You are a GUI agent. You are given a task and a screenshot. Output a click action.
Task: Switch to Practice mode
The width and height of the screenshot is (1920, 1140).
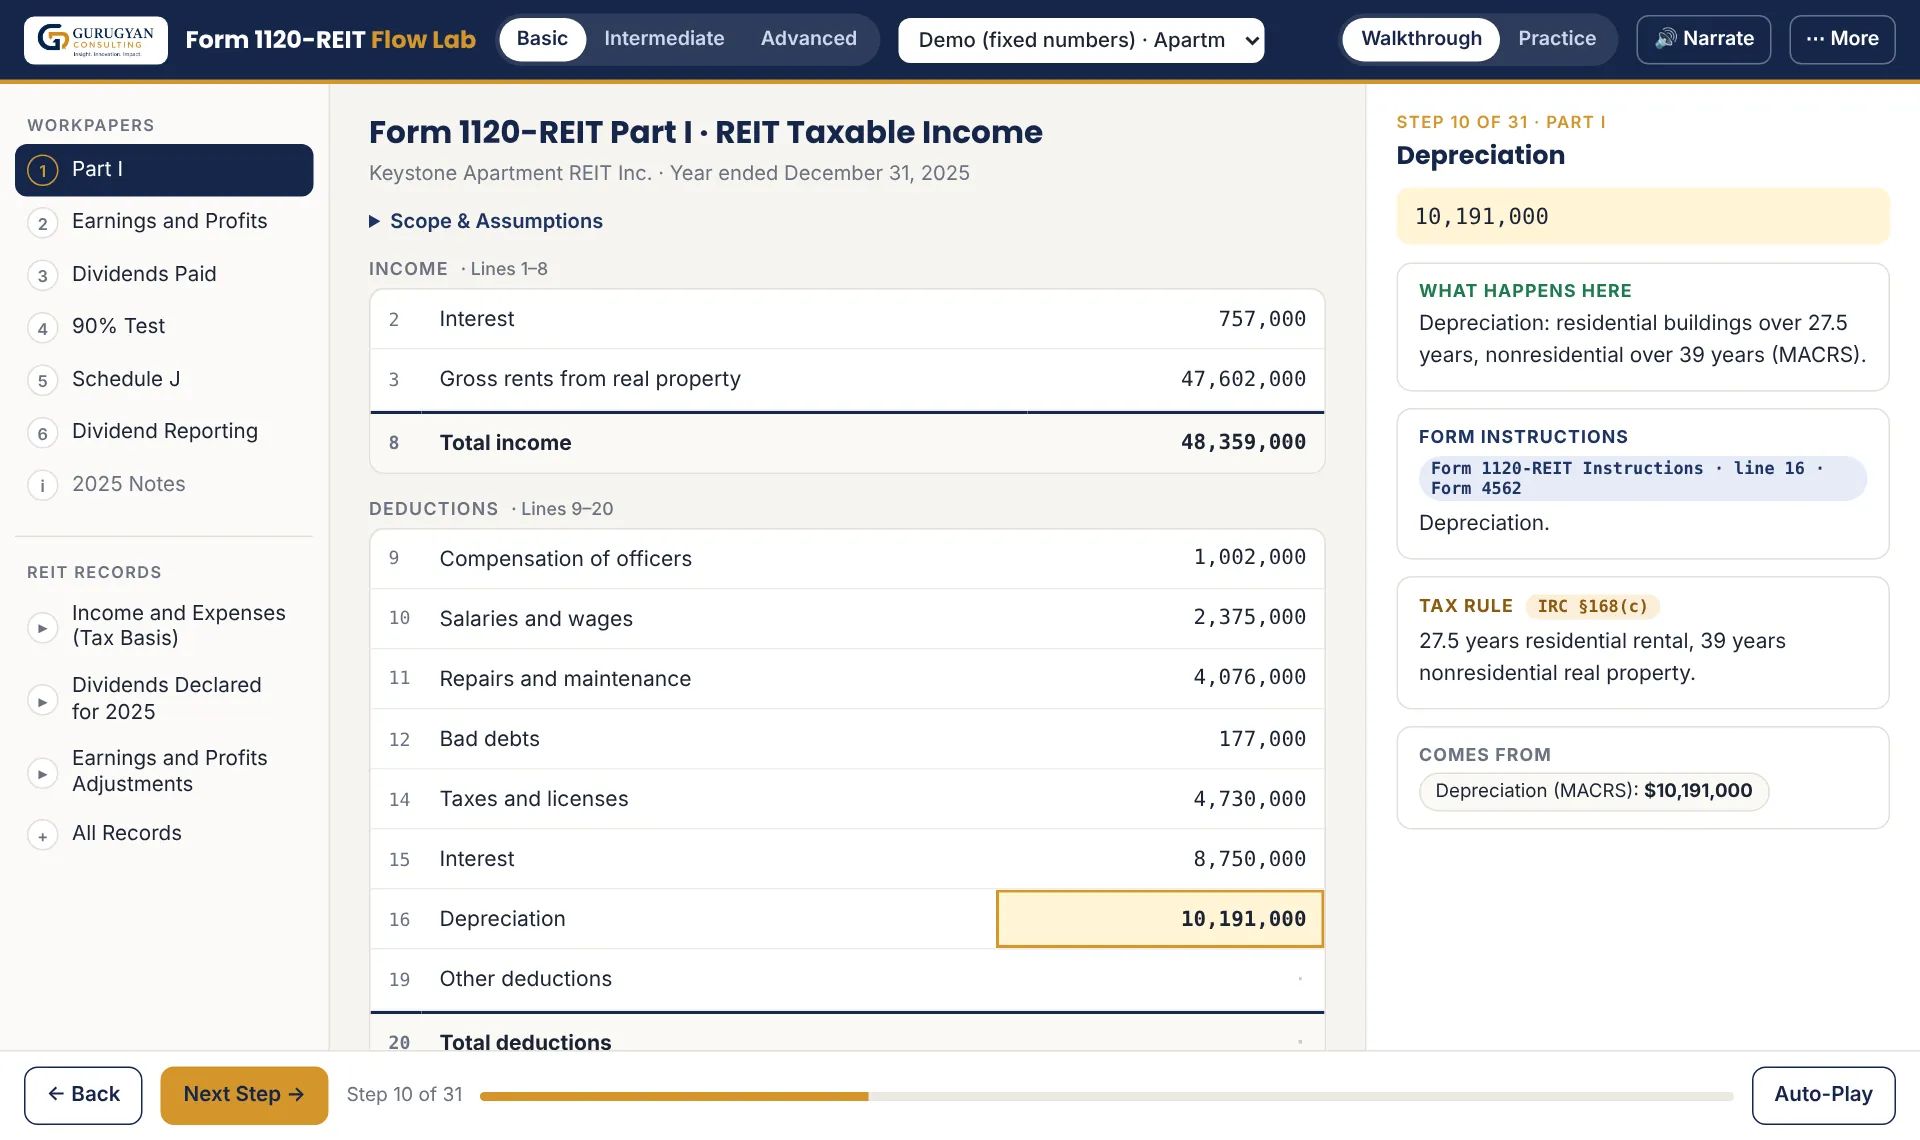tap(1557, 39)
